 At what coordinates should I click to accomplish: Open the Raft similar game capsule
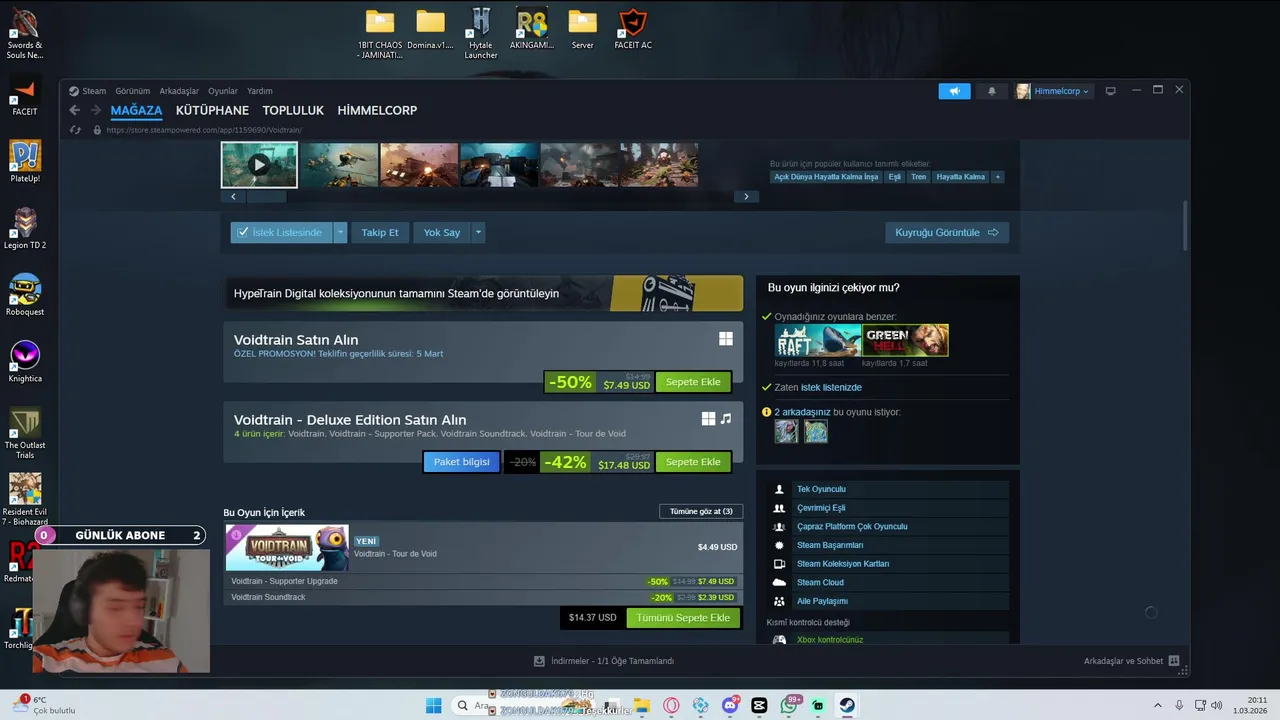817,340
